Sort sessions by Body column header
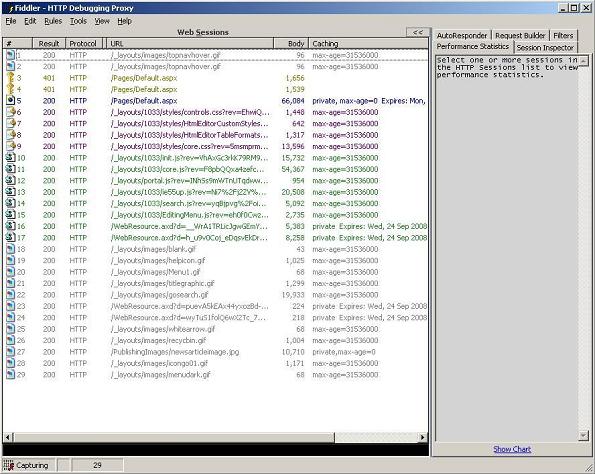Screen dimensions: 595x474 [x=291, y=44]
